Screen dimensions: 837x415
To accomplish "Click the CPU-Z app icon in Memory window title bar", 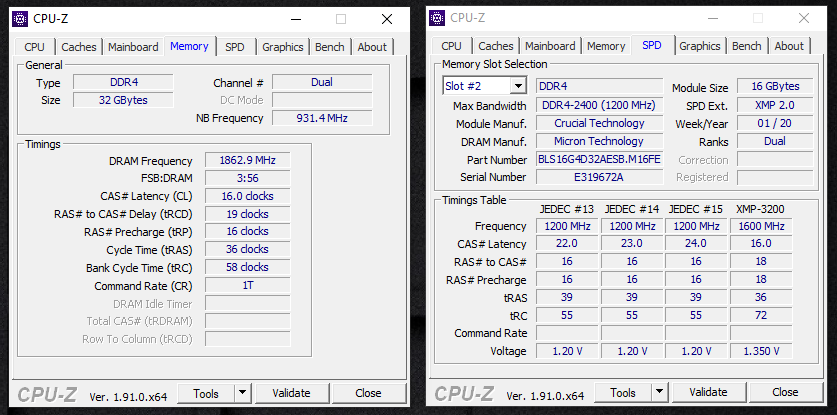I will (20, 19).
